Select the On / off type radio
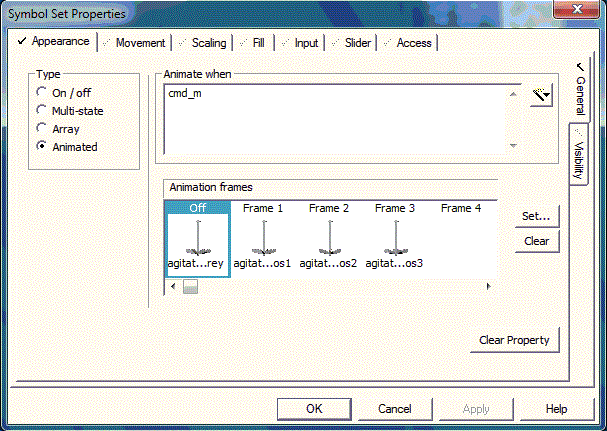 [42, 92]
